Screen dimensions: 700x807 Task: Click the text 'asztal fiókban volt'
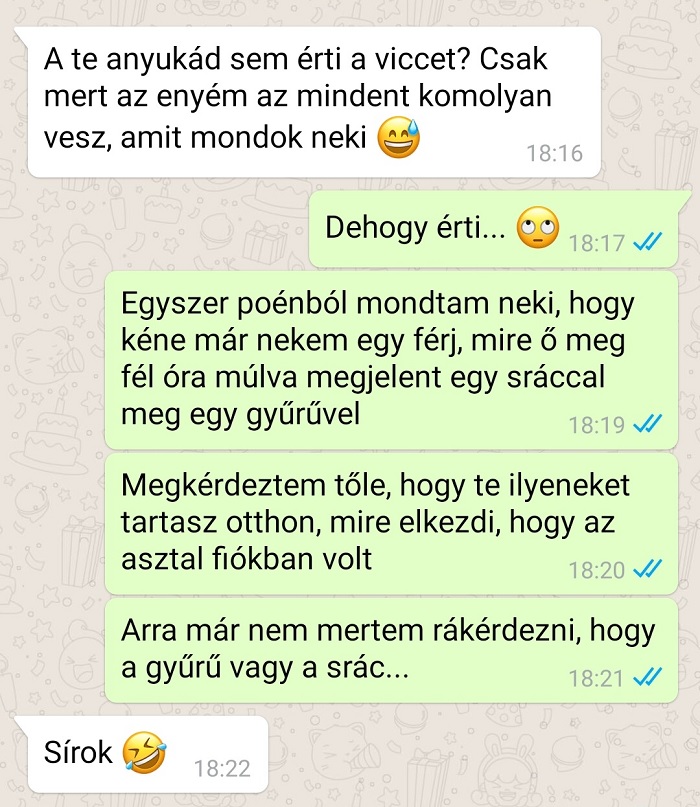coord(246,559)
